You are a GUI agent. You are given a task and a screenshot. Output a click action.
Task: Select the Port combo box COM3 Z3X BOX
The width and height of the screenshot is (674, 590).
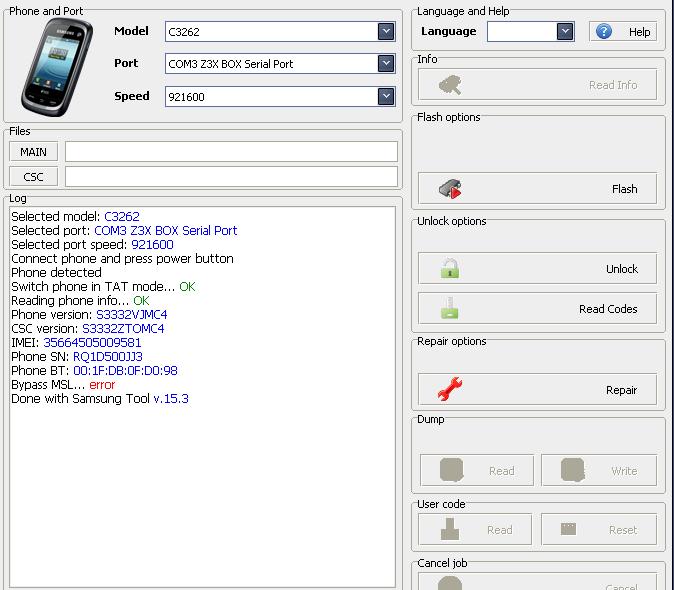coord(280,64)
